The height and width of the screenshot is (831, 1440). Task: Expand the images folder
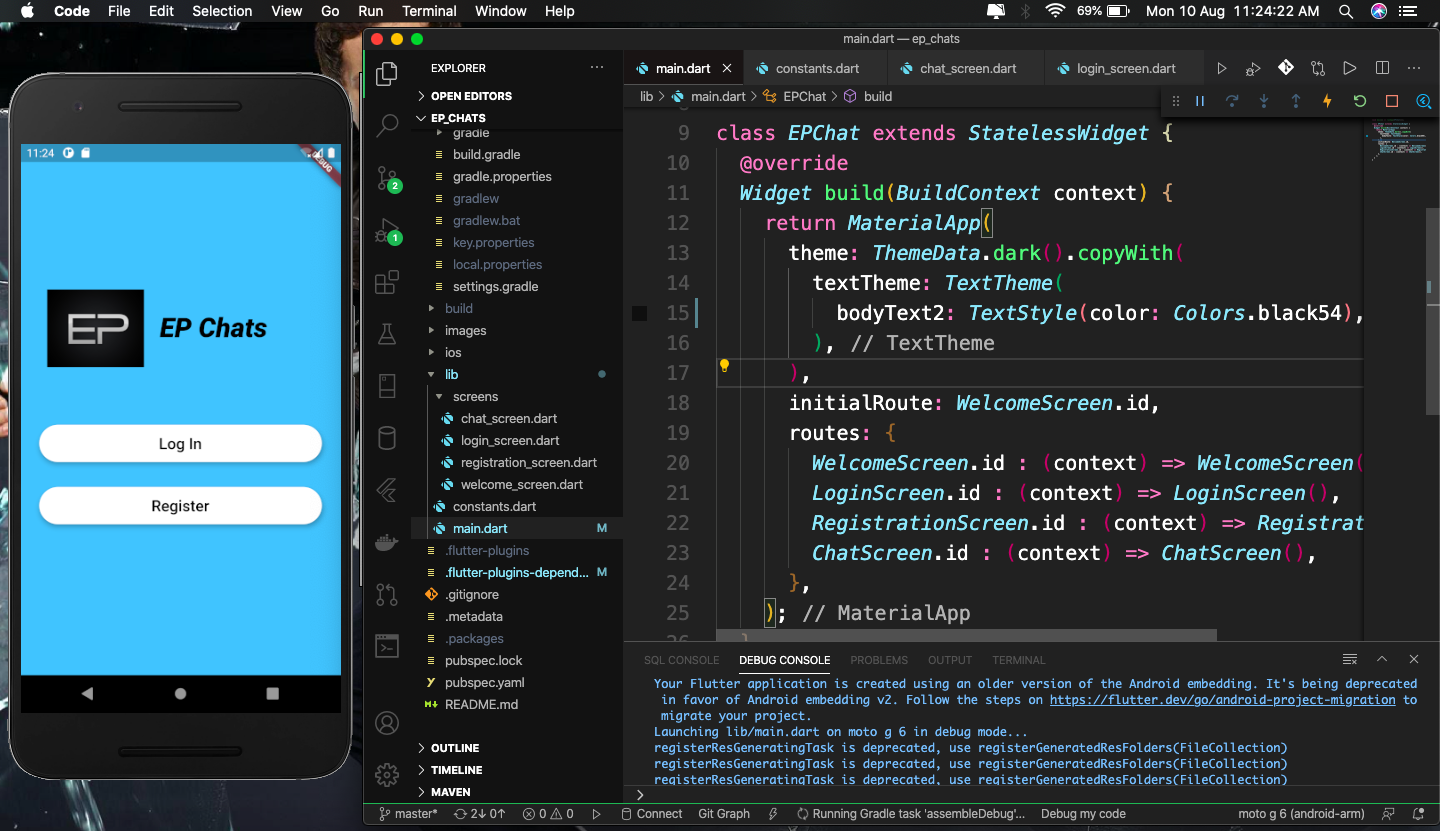pos(465,330)
